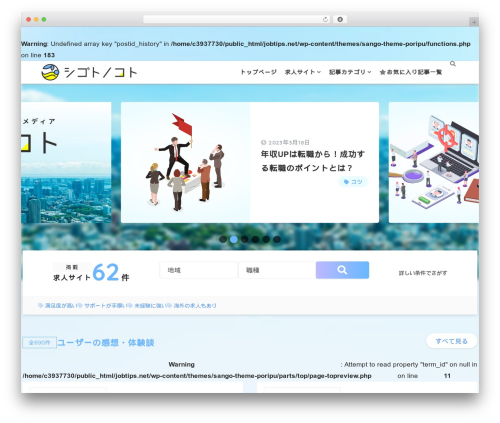Screen dimensions: 500x423
Task: Open お気に入り記事一覧 from the navigation
Action: coord(411,72)
